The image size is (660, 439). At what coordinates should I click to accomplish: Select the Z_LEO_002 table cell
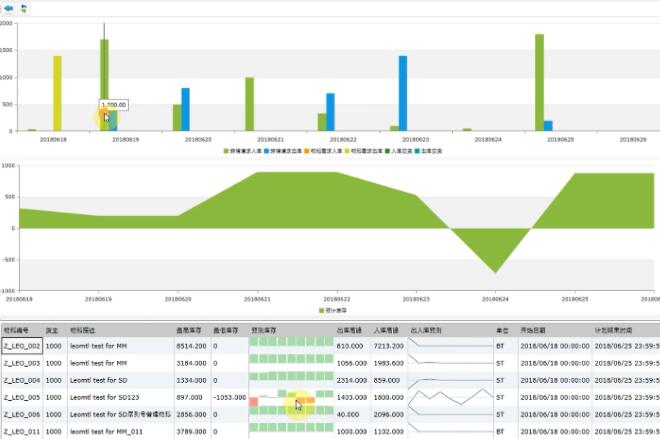[22, 346]
